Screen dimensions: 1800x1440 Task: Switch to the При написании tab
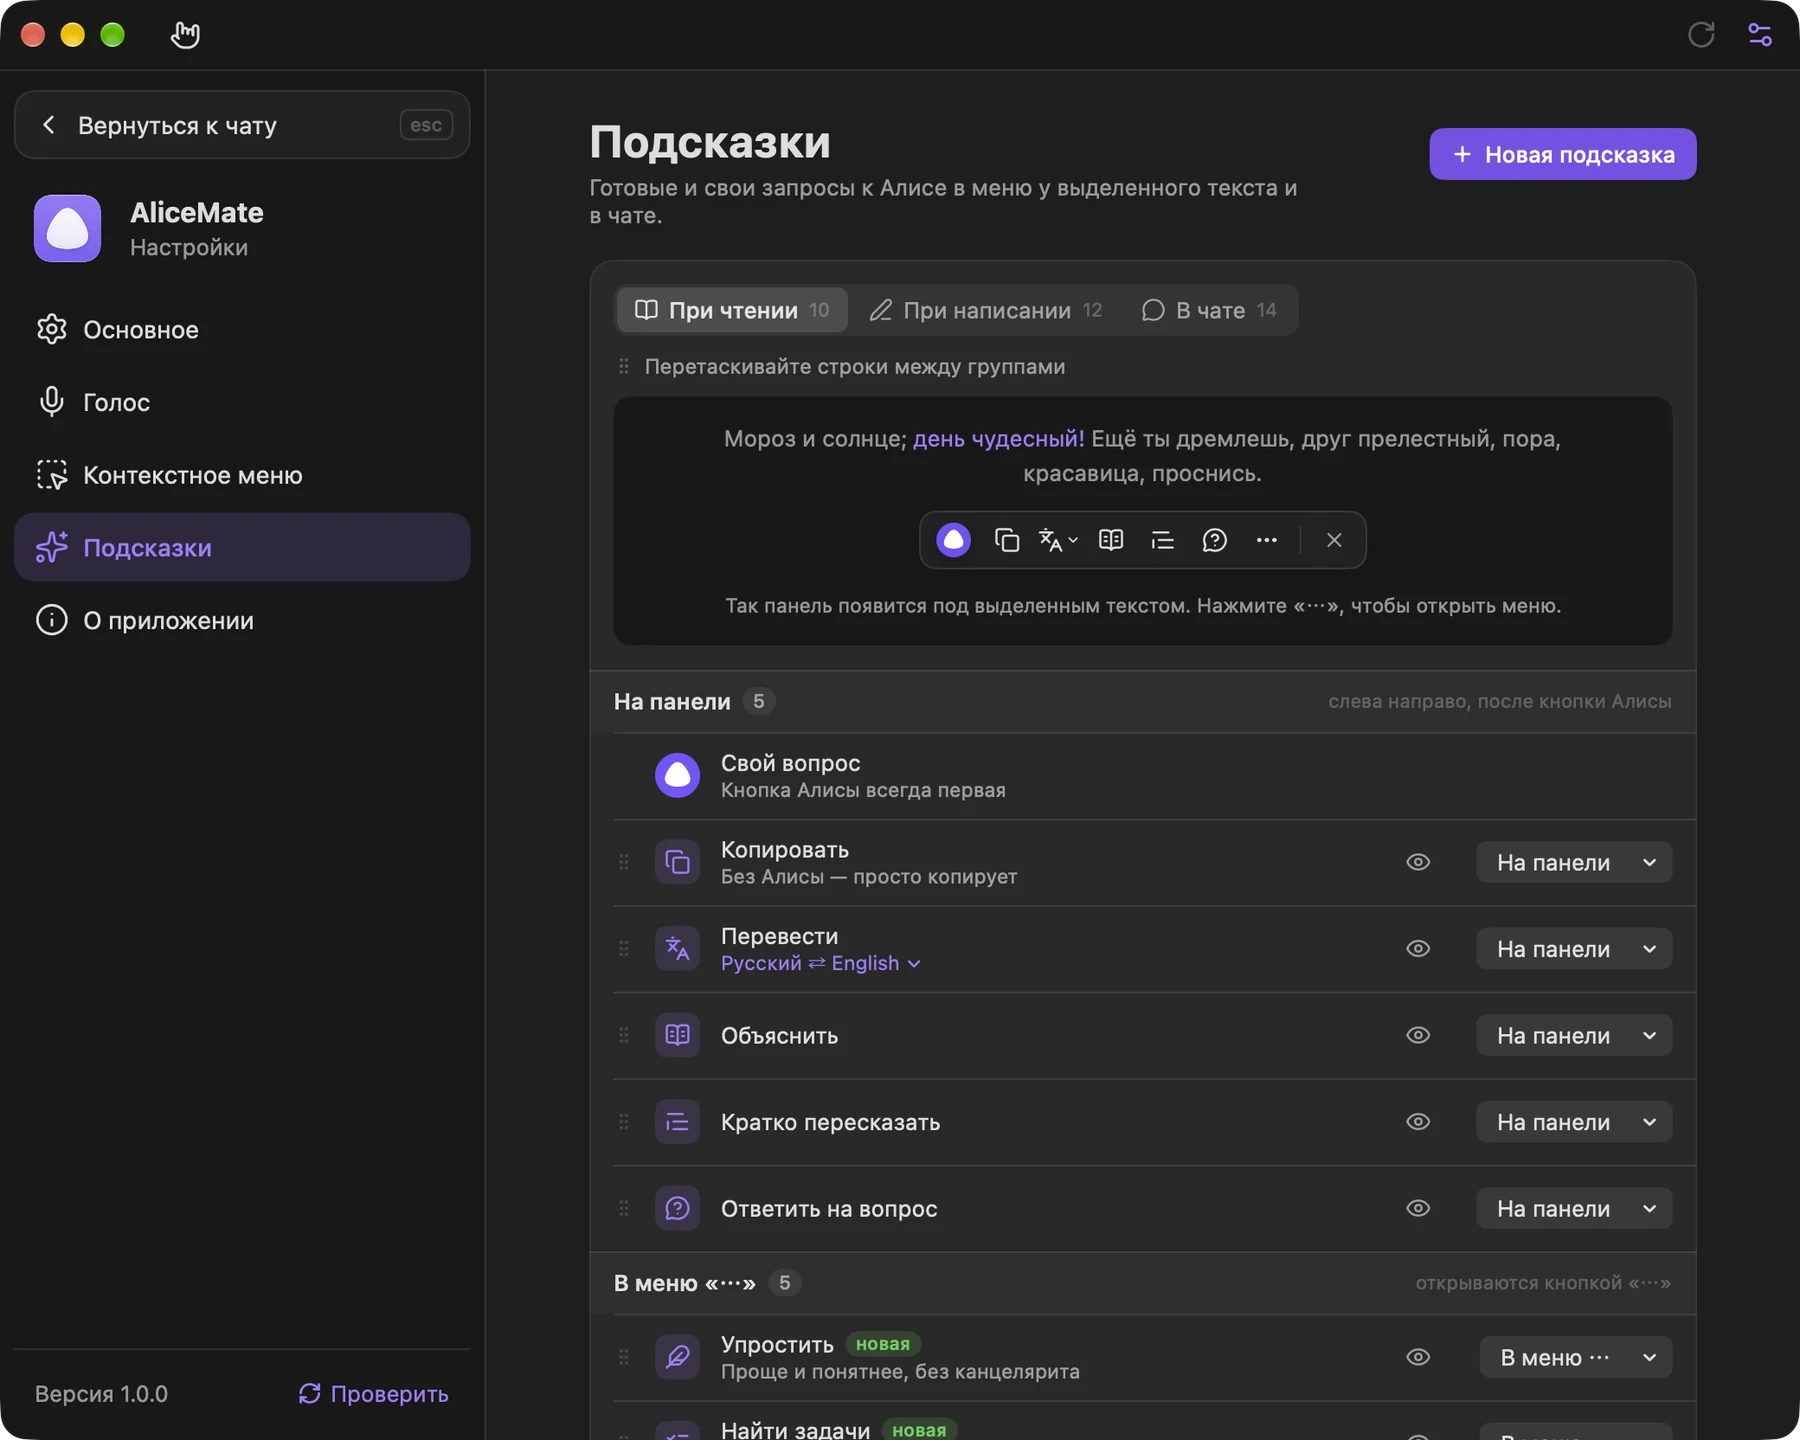tap(985, 310)
